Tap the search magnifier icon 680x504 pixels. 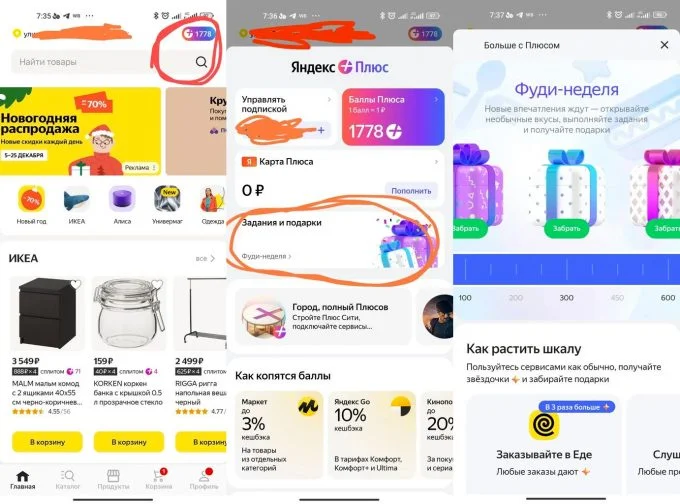tap(201, 62)
